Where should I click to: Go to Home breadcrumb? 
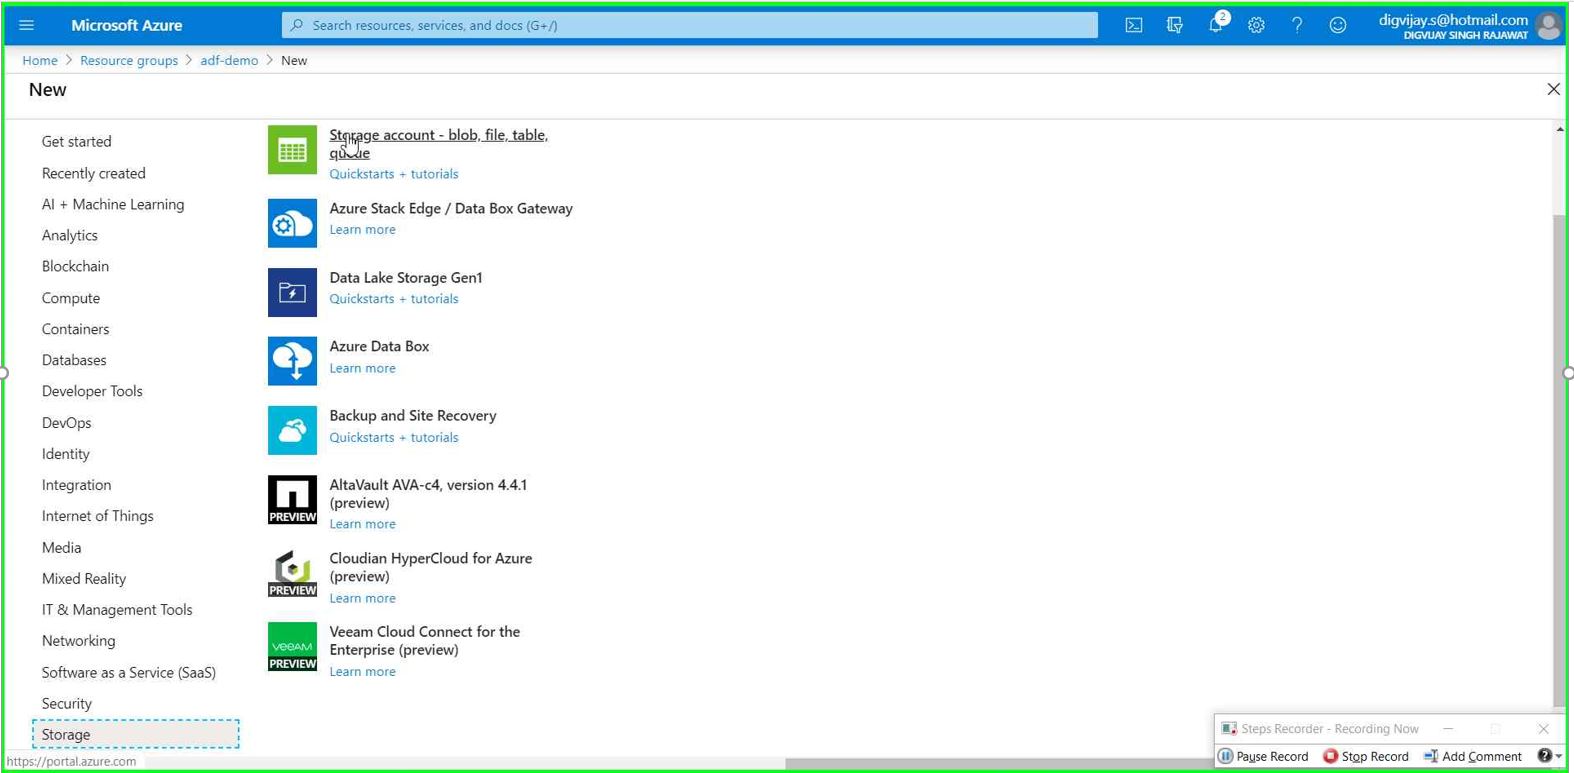[x=40, y=60]
